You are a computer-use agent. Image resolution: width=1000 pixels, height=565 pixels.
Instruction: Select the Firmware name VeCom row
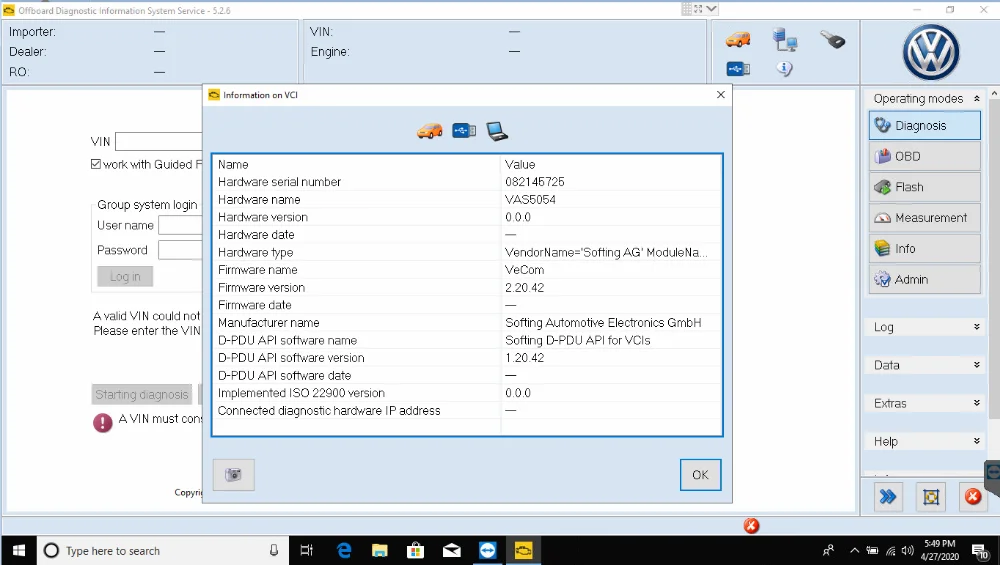pyautogui.click(x=467, y=270)
